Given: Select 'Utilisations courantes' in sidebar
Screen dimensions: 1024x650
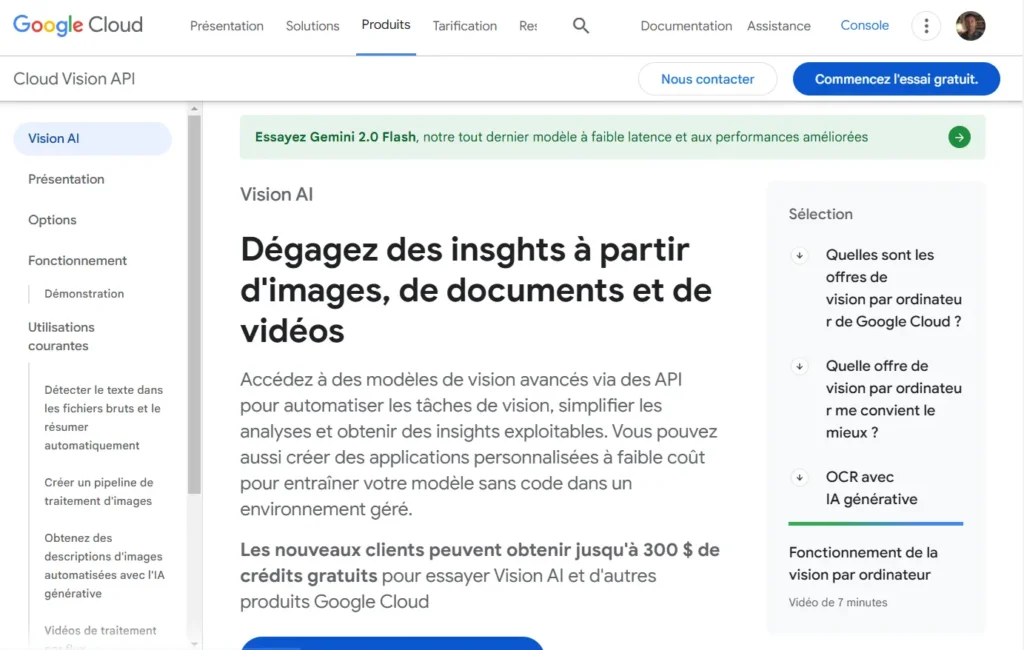Looking at the screenshot, I should 61,336.
